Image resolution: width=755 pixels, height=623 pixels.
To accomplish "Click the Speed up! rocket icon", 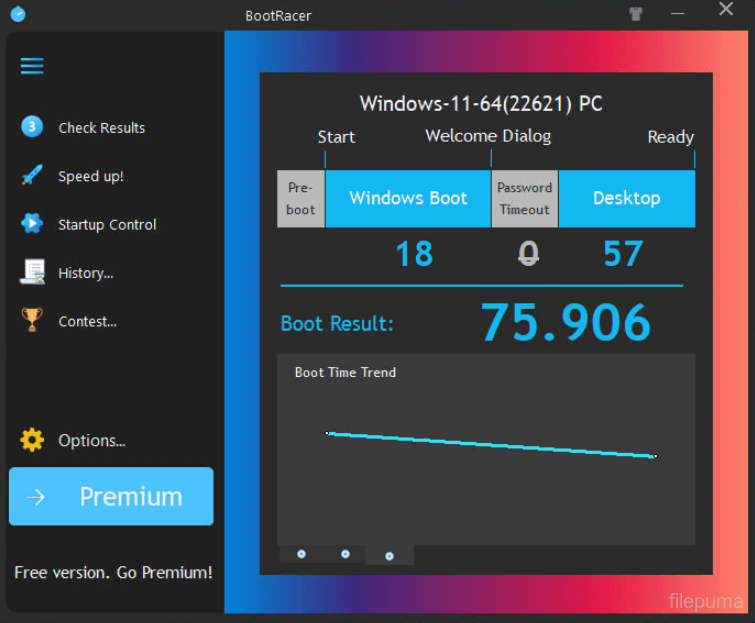I will 32,176.
